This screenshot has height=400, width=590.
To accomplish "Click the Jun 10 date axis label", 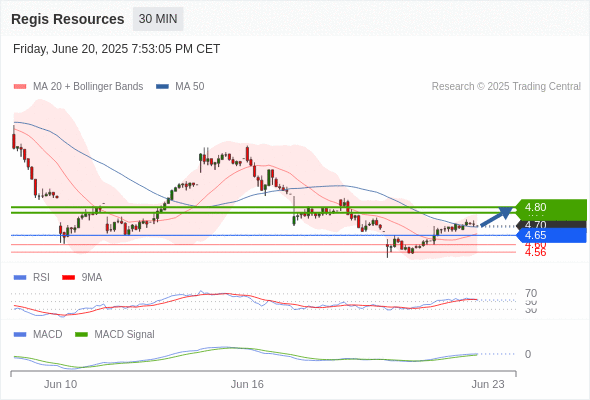I will click(x=61, y=385).
